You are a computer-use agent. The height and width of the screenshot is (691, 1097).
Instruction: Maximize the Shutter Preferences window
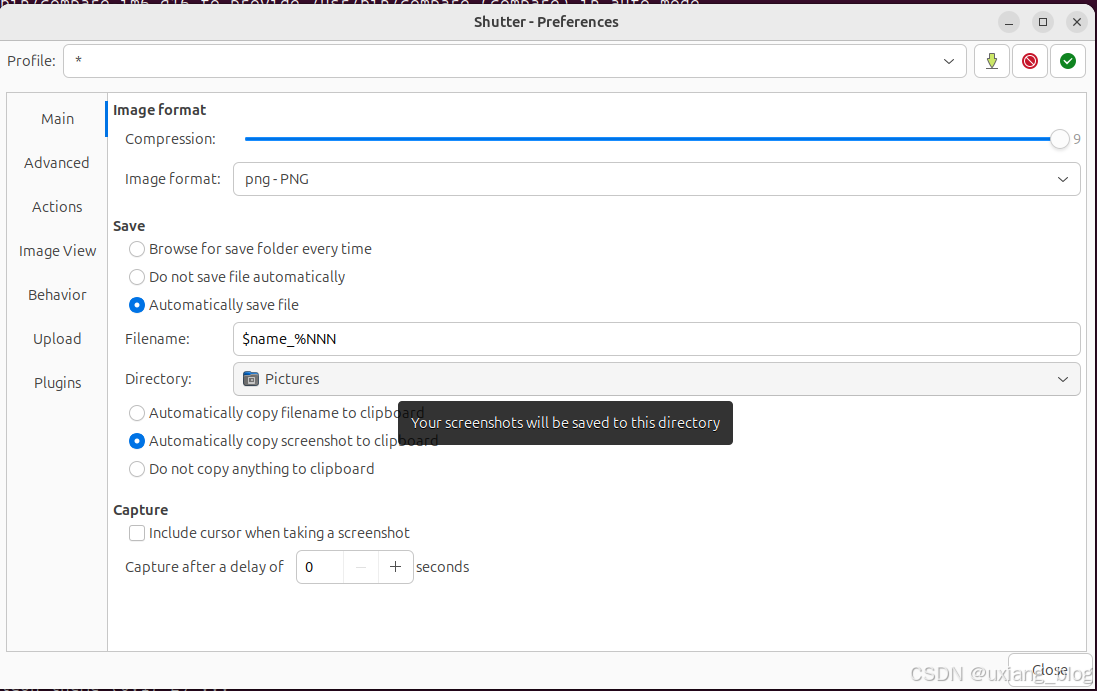1042,22
